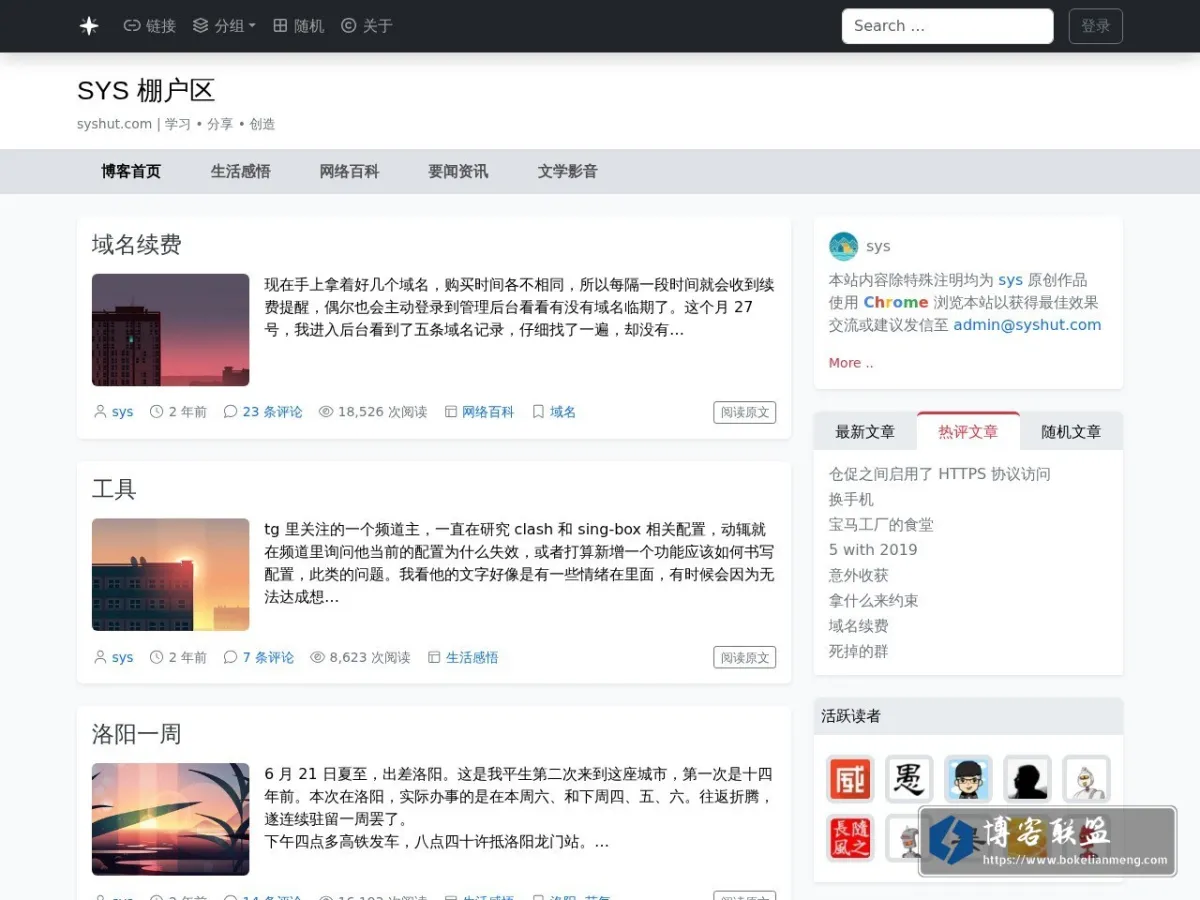Open the 域名 tag link
The height and width of the screenshot is (900, 1200).
tap(563, 412)
